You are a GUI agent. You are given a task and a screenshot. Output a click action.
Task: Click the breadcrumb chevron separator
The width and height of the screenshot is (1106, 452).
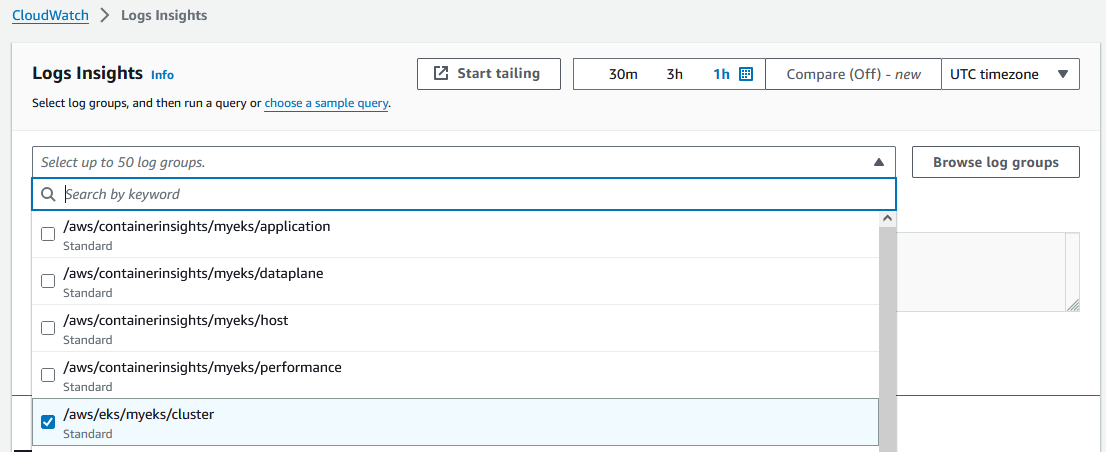tap(105, 15)
